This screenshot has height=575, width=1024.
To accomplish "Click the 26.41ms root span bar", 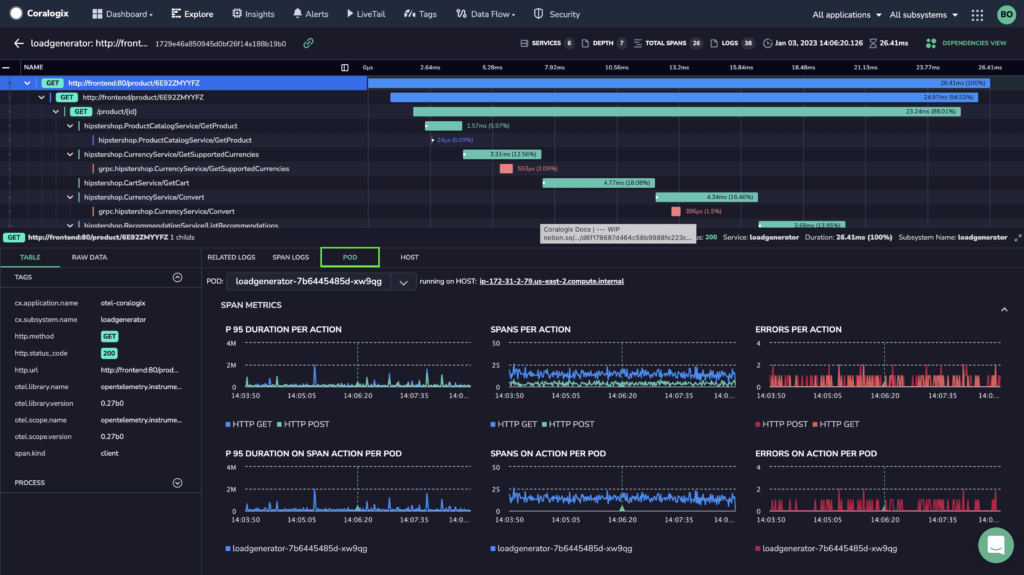I will 679,83.
